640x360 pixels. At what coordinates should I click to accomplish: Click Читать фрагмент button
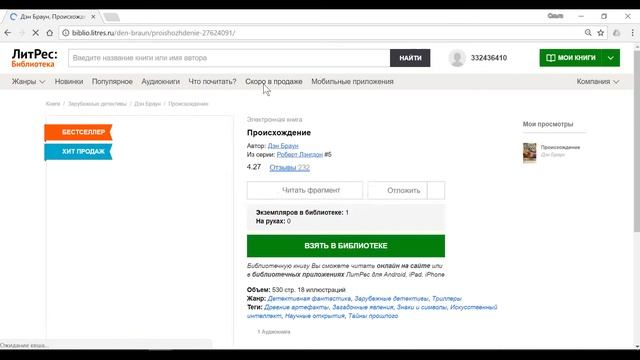[x=304, y=190]
